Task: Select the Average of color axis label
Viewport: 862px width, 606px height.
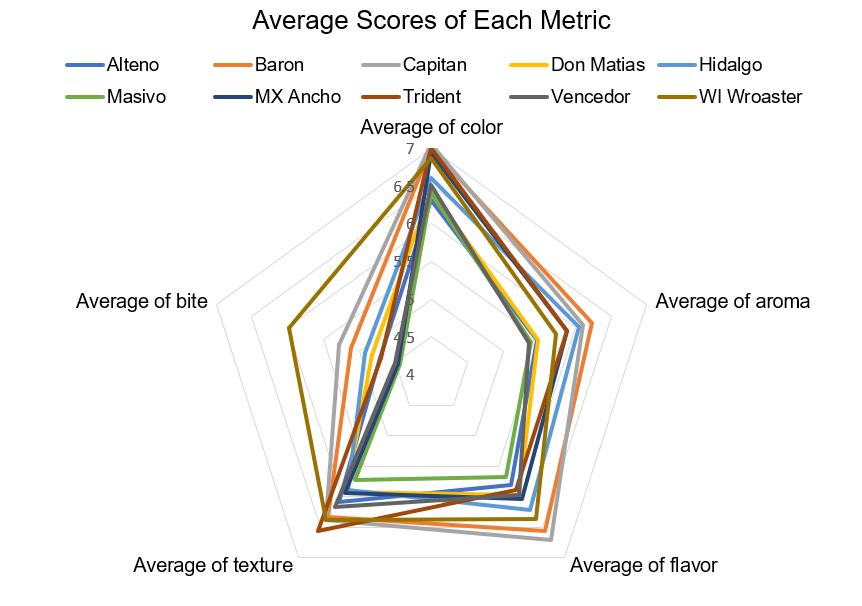Action: click(431, 127)
